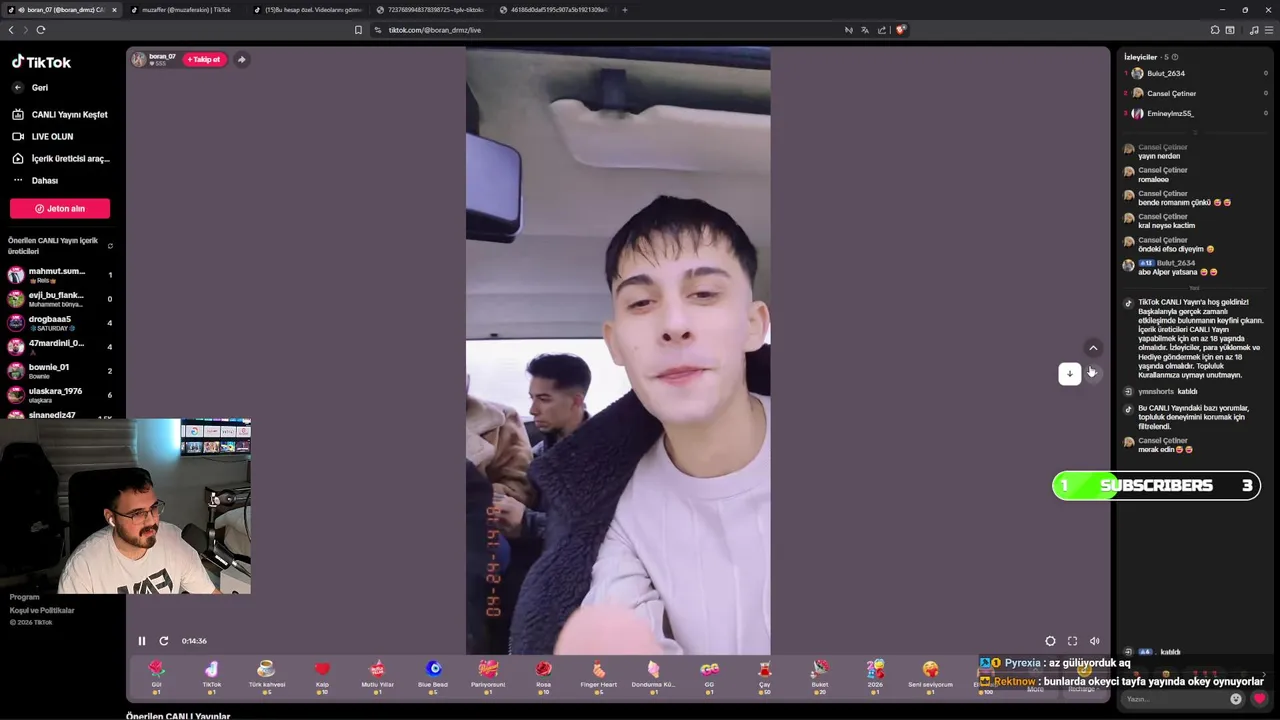Refresh the suggested LIVE creators list
This screenshot has width=1280, height=720.
pos(110,246)
